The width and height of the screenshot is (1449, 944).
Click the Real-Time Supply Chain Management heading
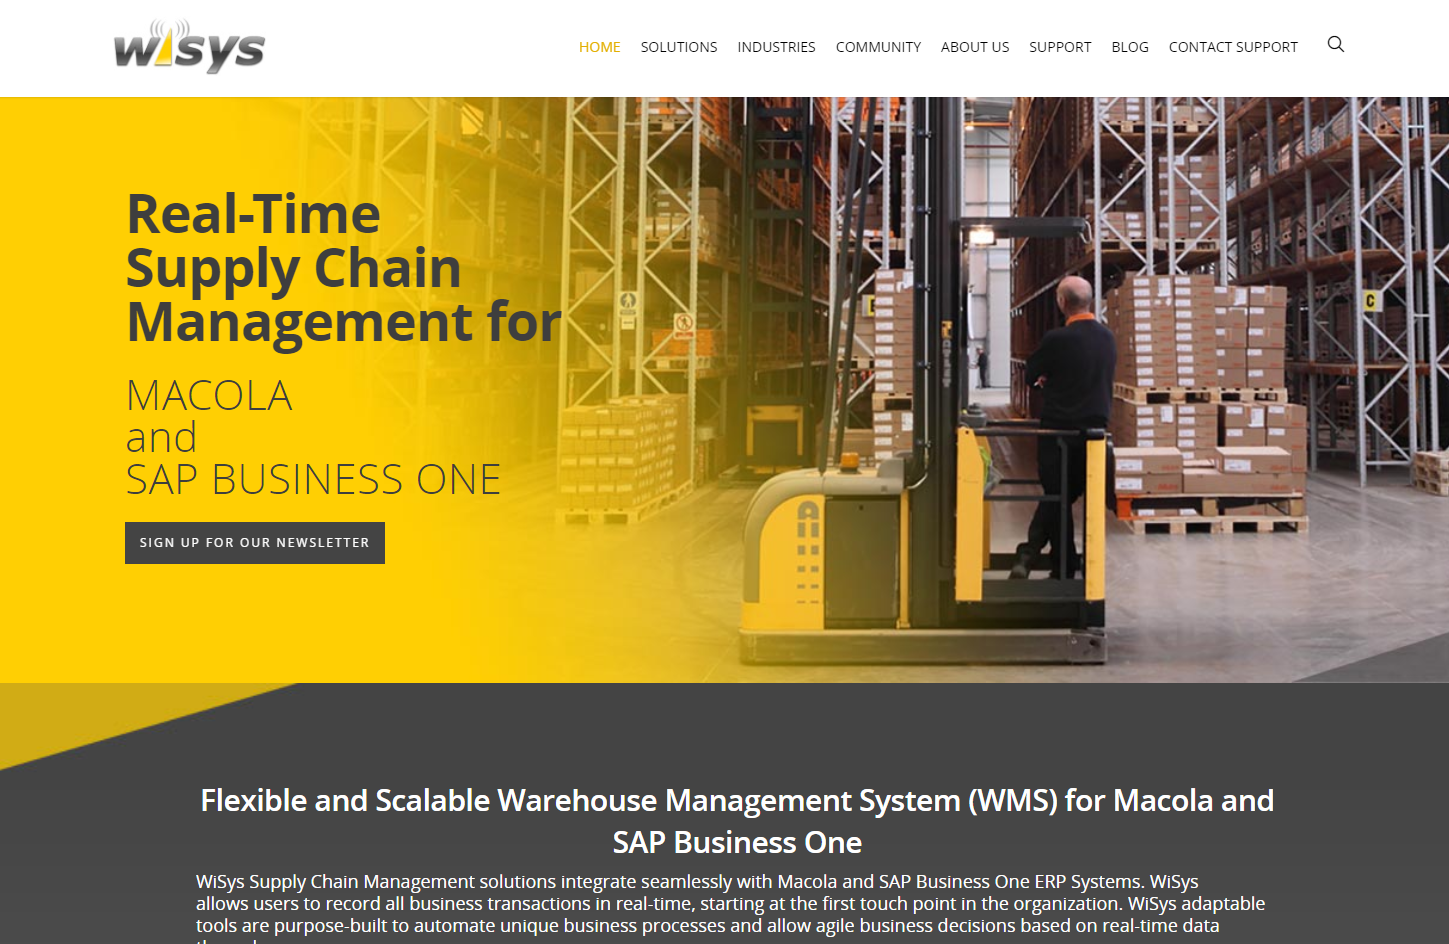tap(344, 268)
